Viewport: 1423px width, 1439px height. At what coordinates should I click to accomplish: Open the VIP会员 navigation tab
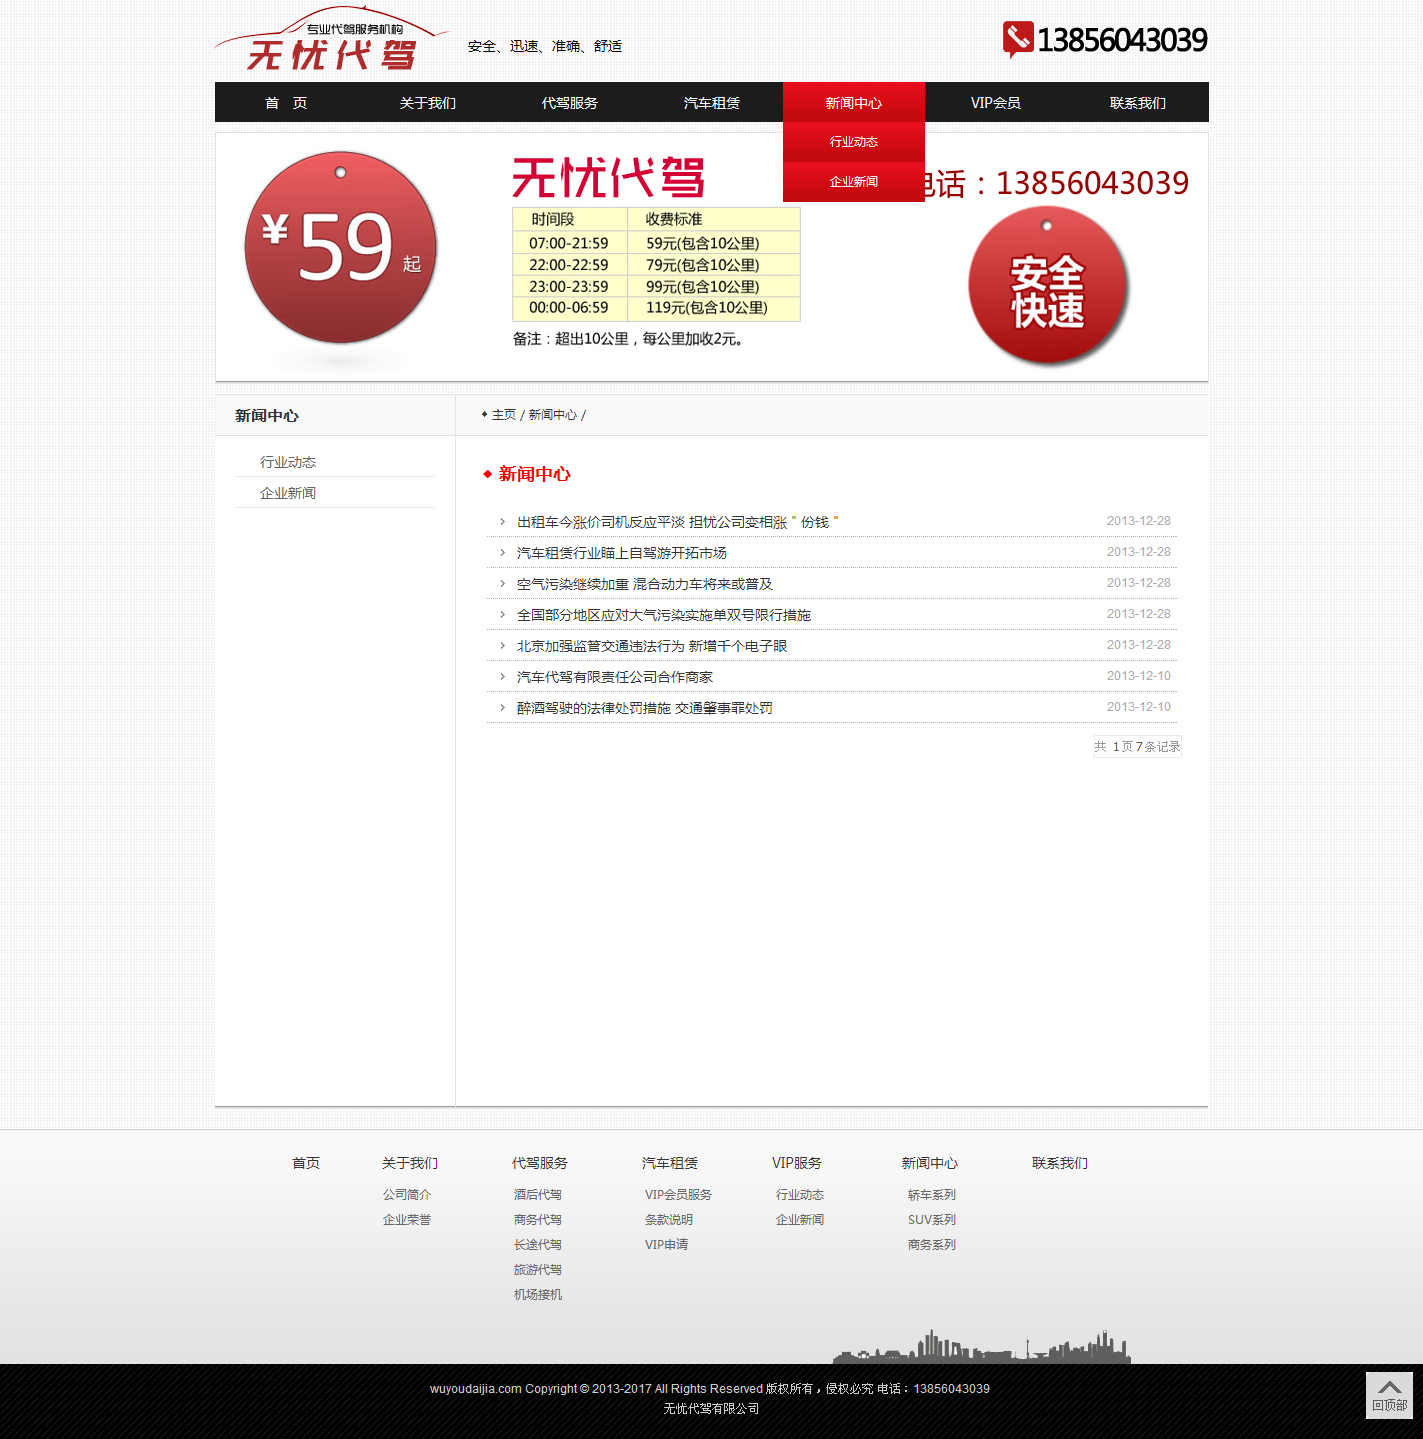(995, 103)
